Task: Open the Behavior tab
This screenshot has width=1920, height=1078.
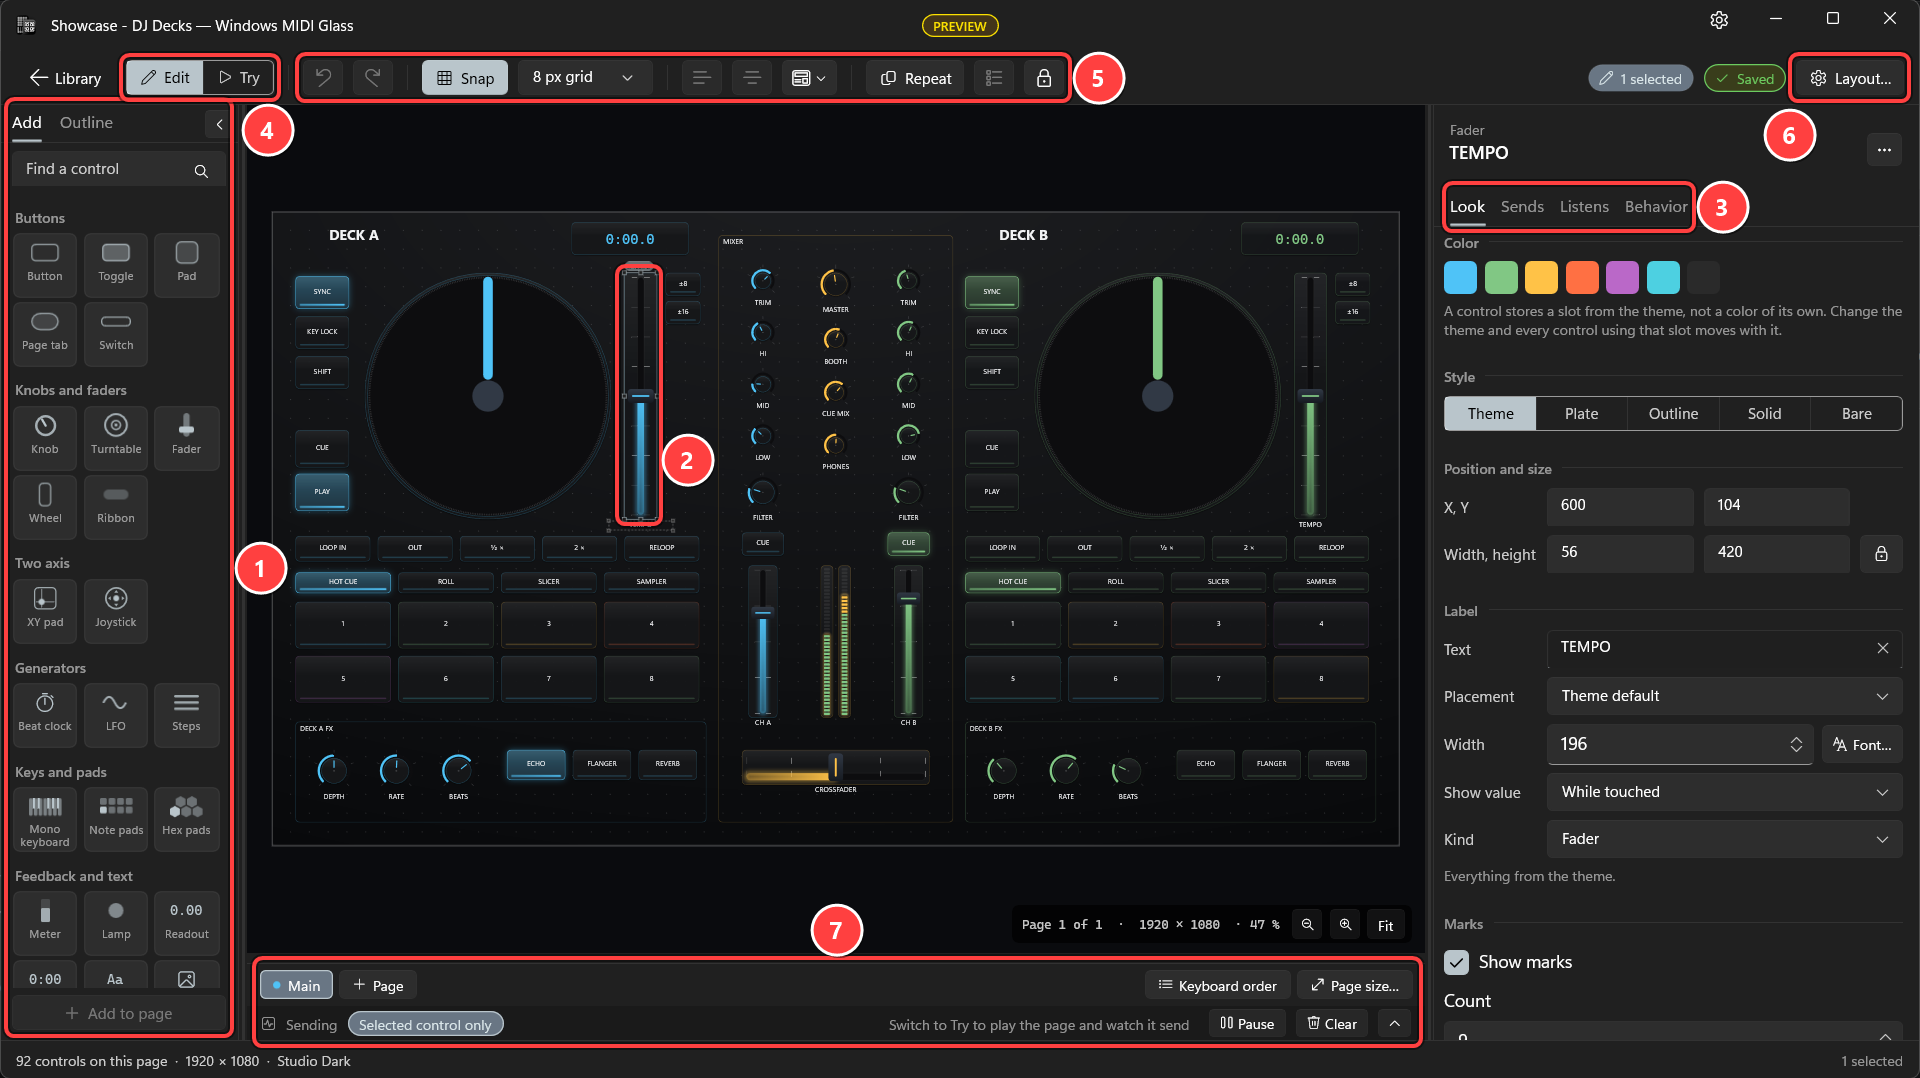Action: point(1656,207)
